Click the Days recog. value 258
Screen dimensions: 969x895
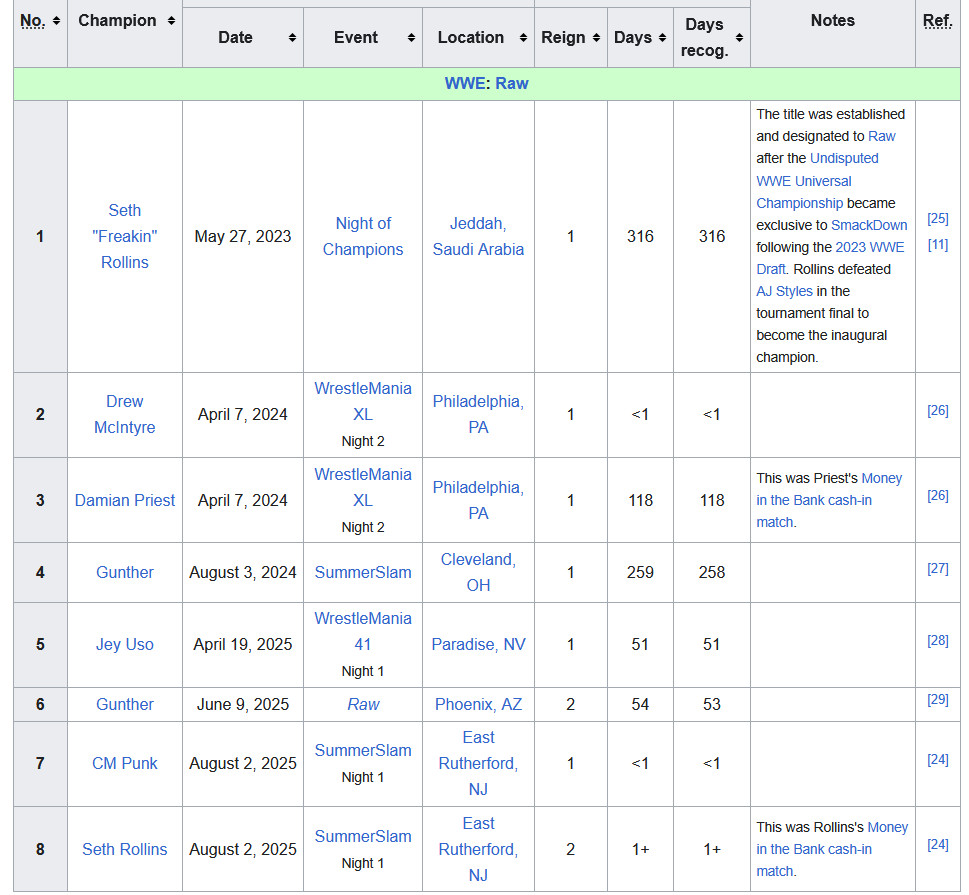click(x=712, y=572)
